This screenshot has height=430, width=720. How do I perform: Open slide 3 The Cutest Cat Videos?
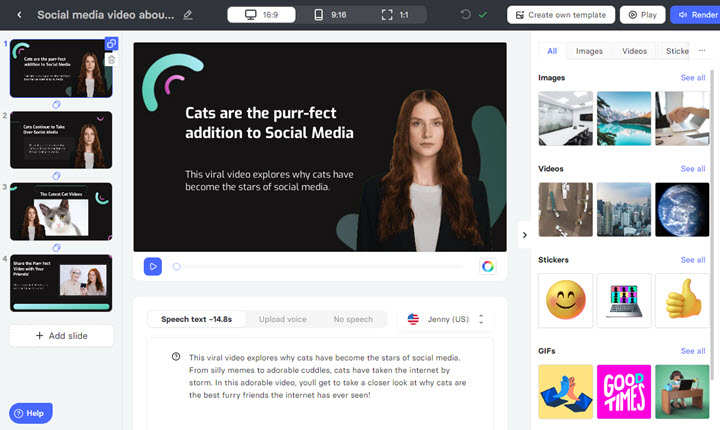(61, 212)
